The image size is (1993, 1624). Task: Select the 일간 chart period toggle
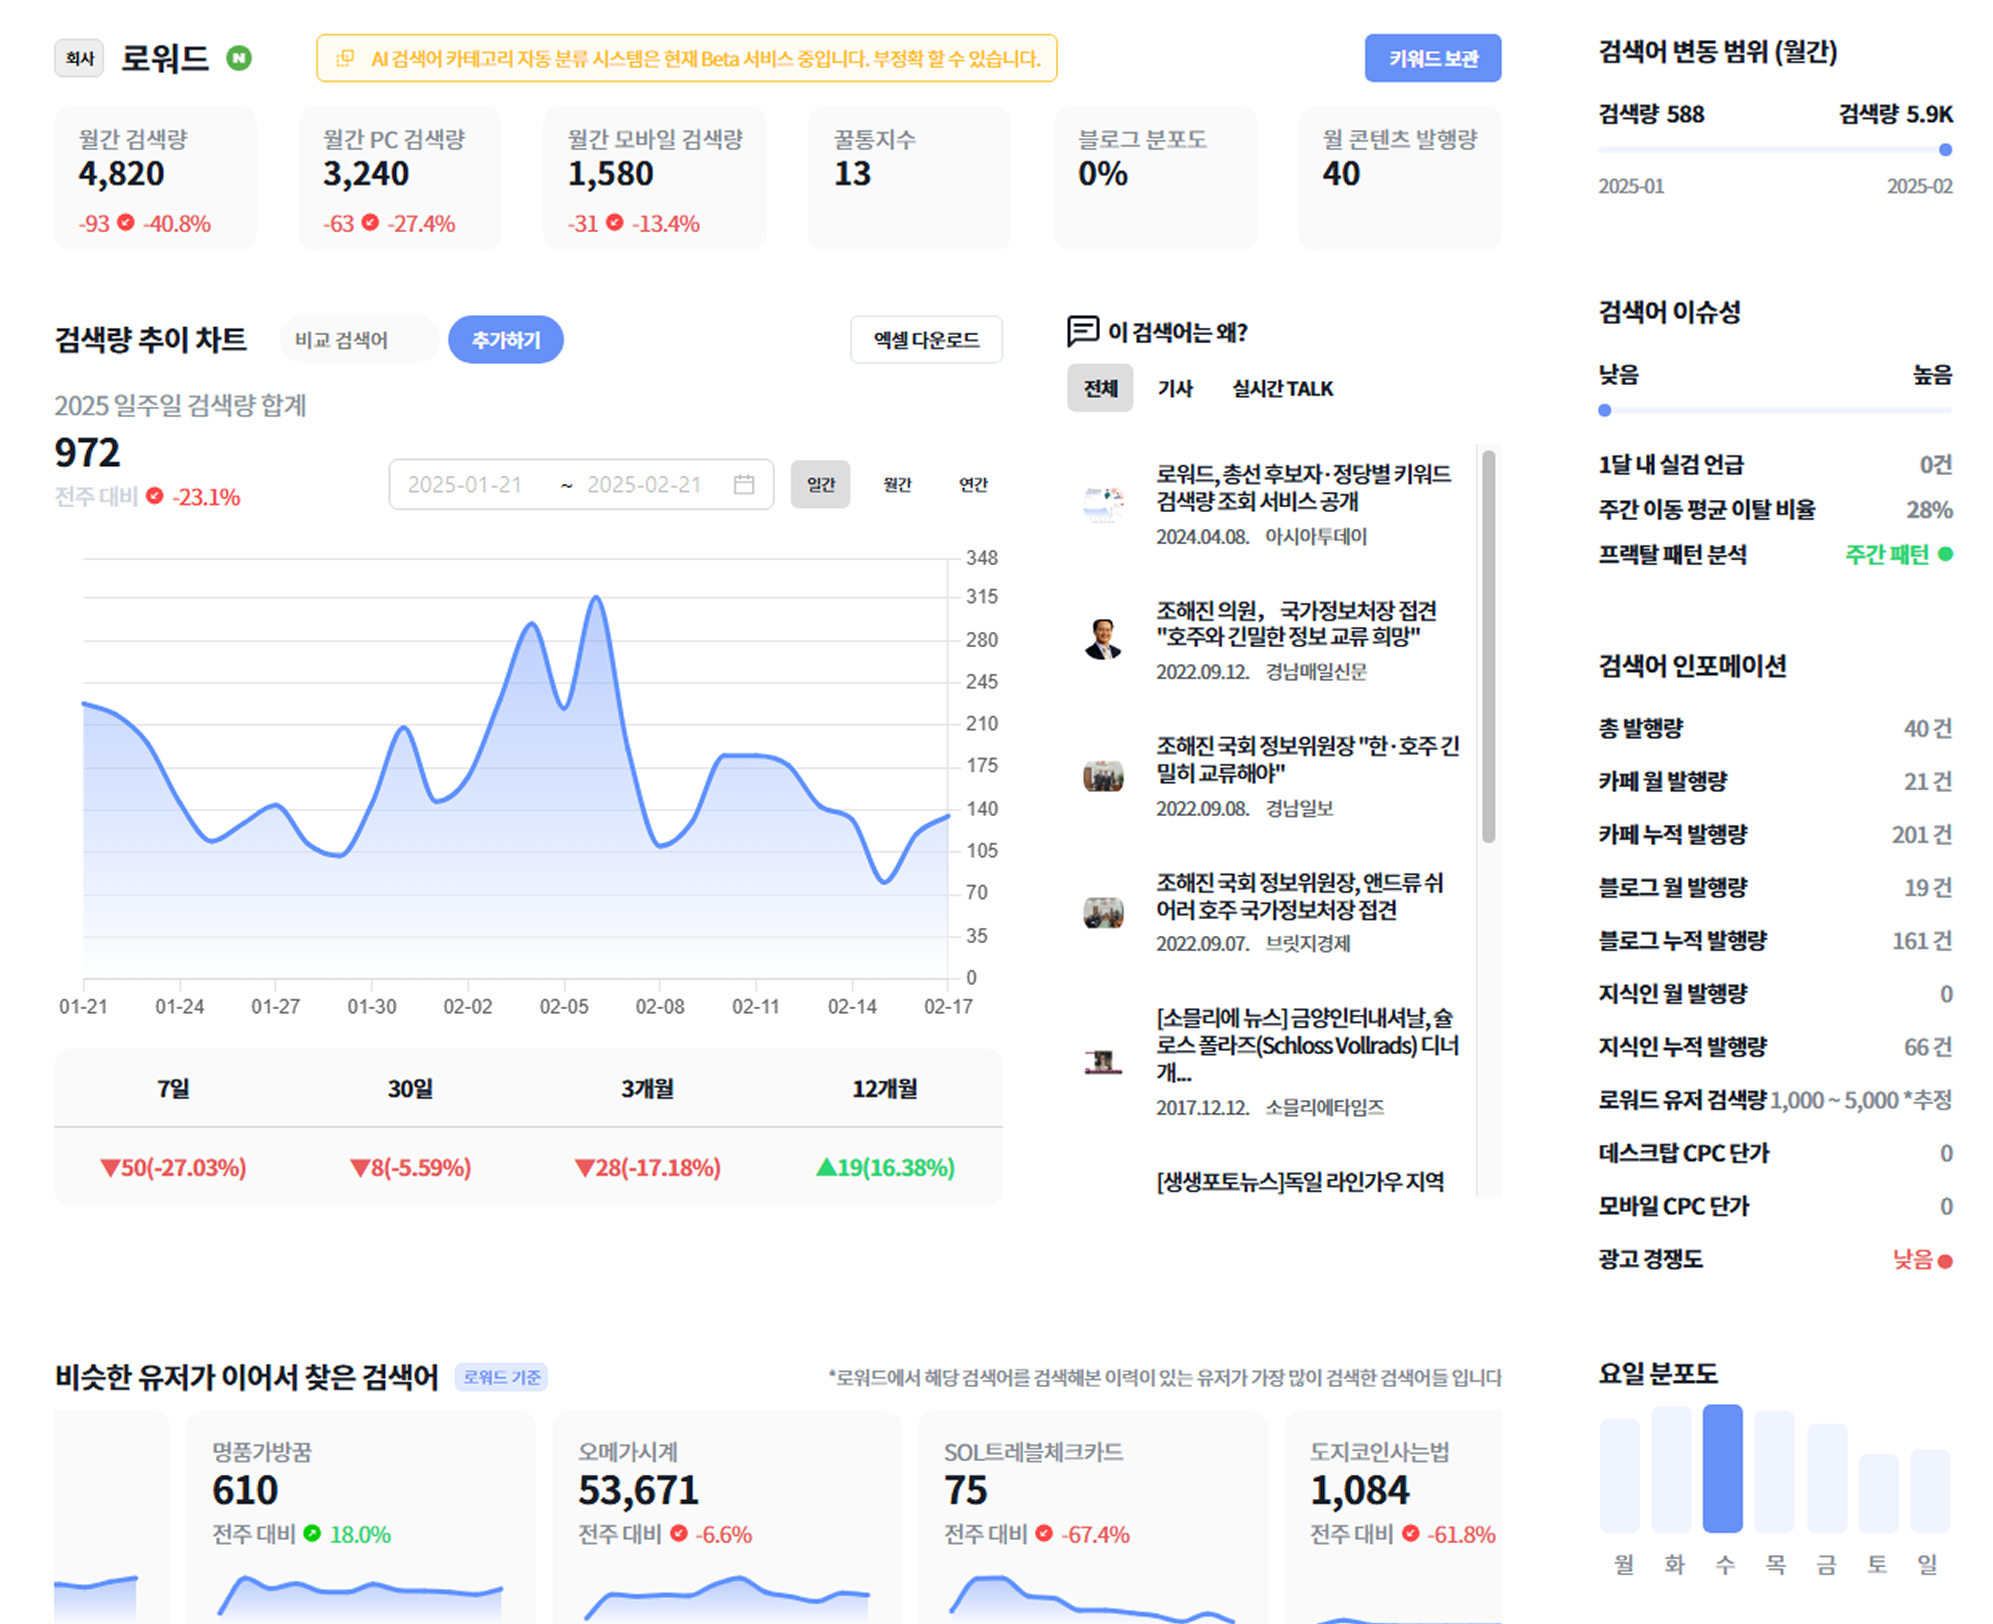coord(820,485)
